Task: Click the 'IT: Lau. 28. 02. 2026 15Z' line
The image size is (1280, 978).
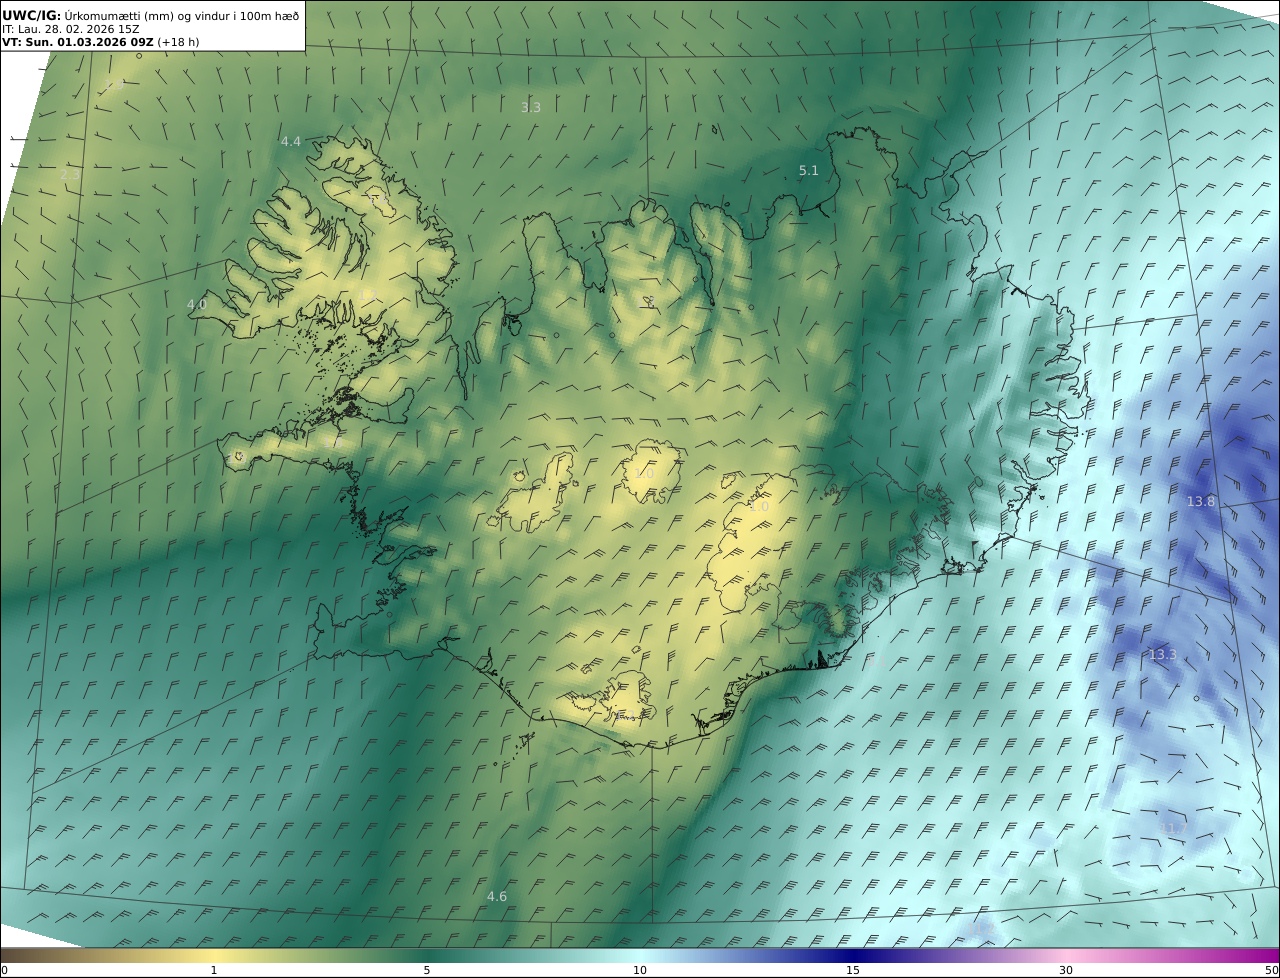Action: click(71, 29)
